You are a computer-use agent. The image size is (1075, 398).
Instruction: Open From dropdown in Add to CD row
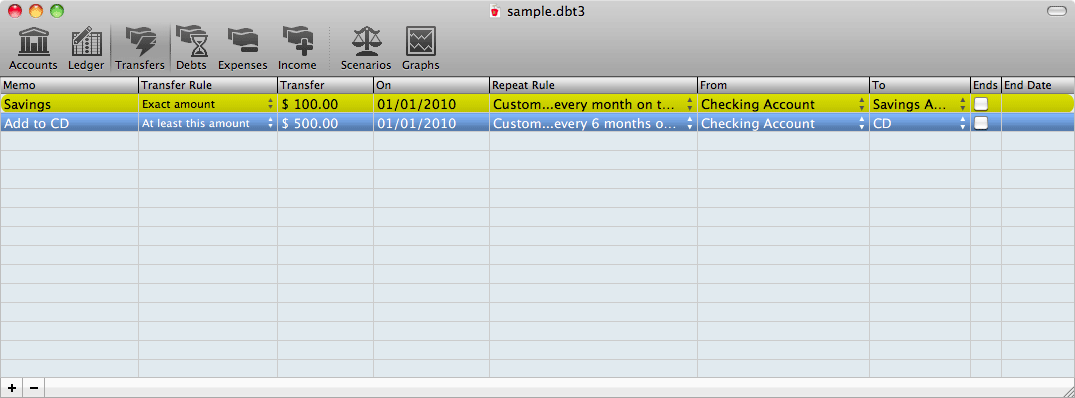coord(782,123)
